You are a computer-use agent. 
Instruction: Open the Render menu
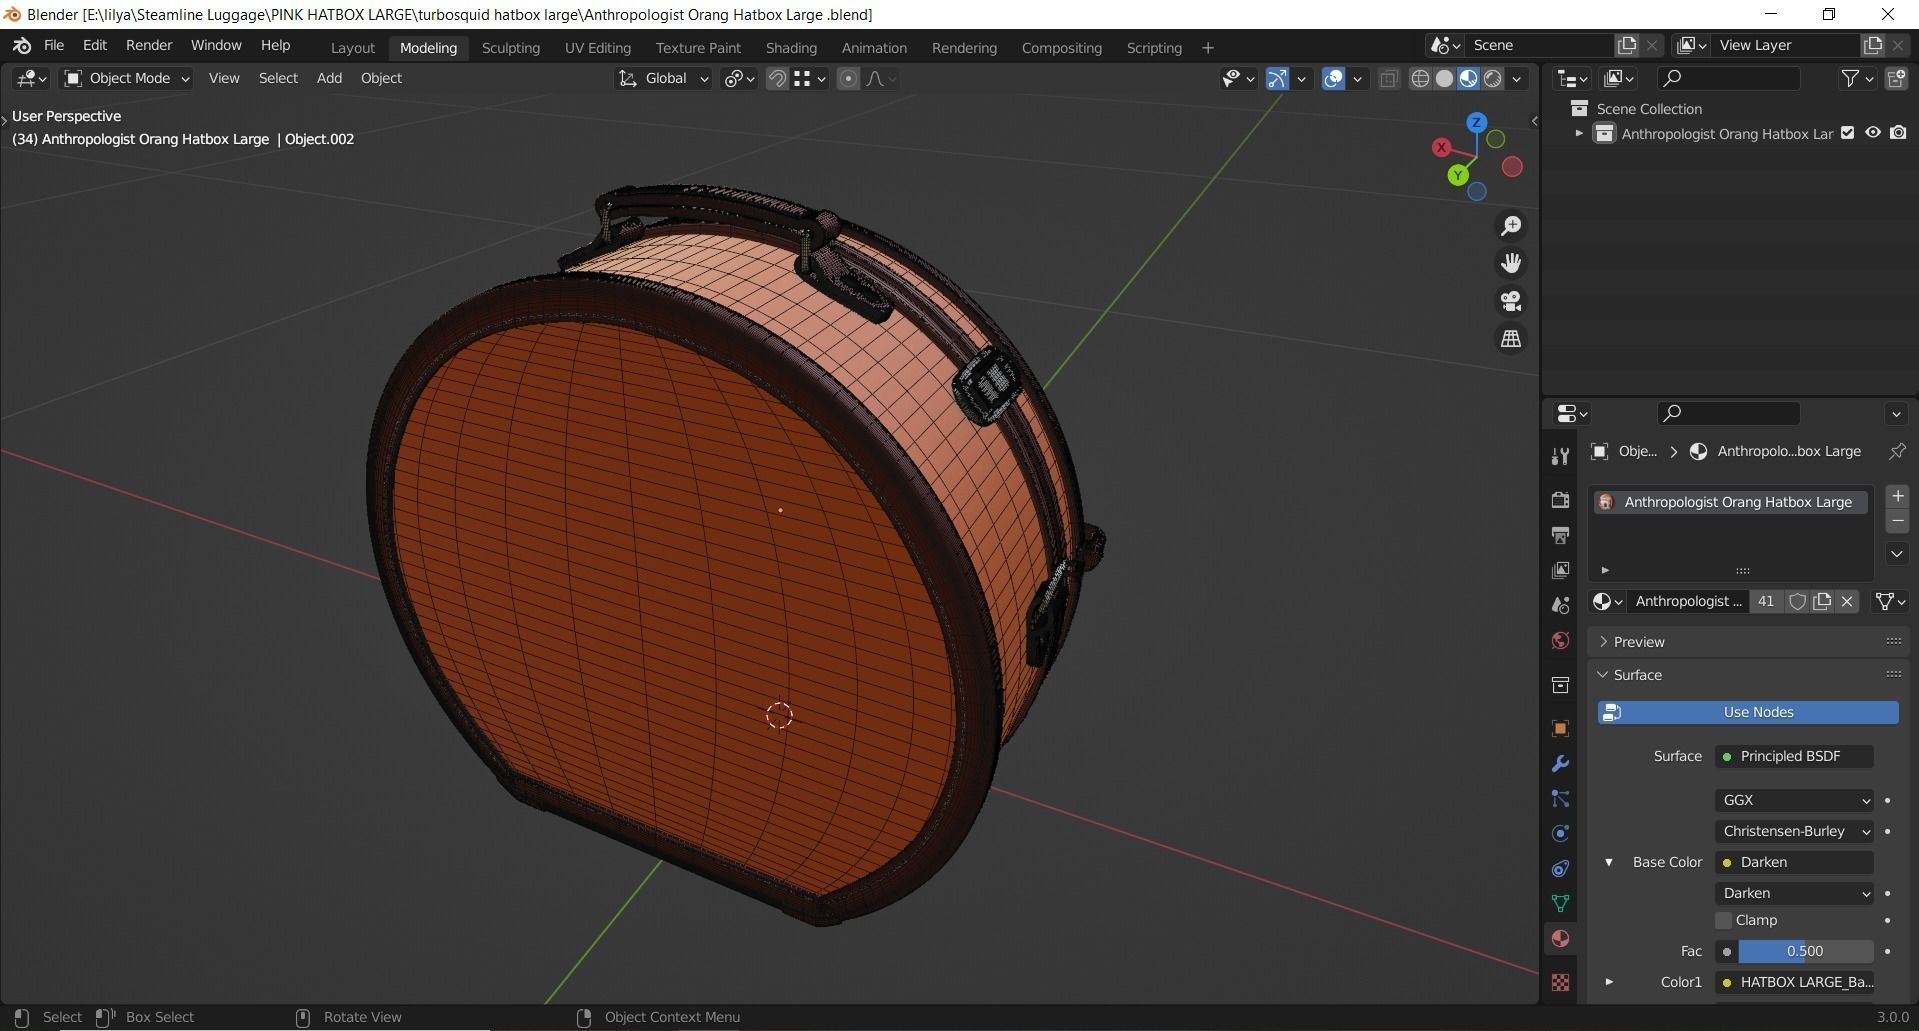[x=149, y=46]
